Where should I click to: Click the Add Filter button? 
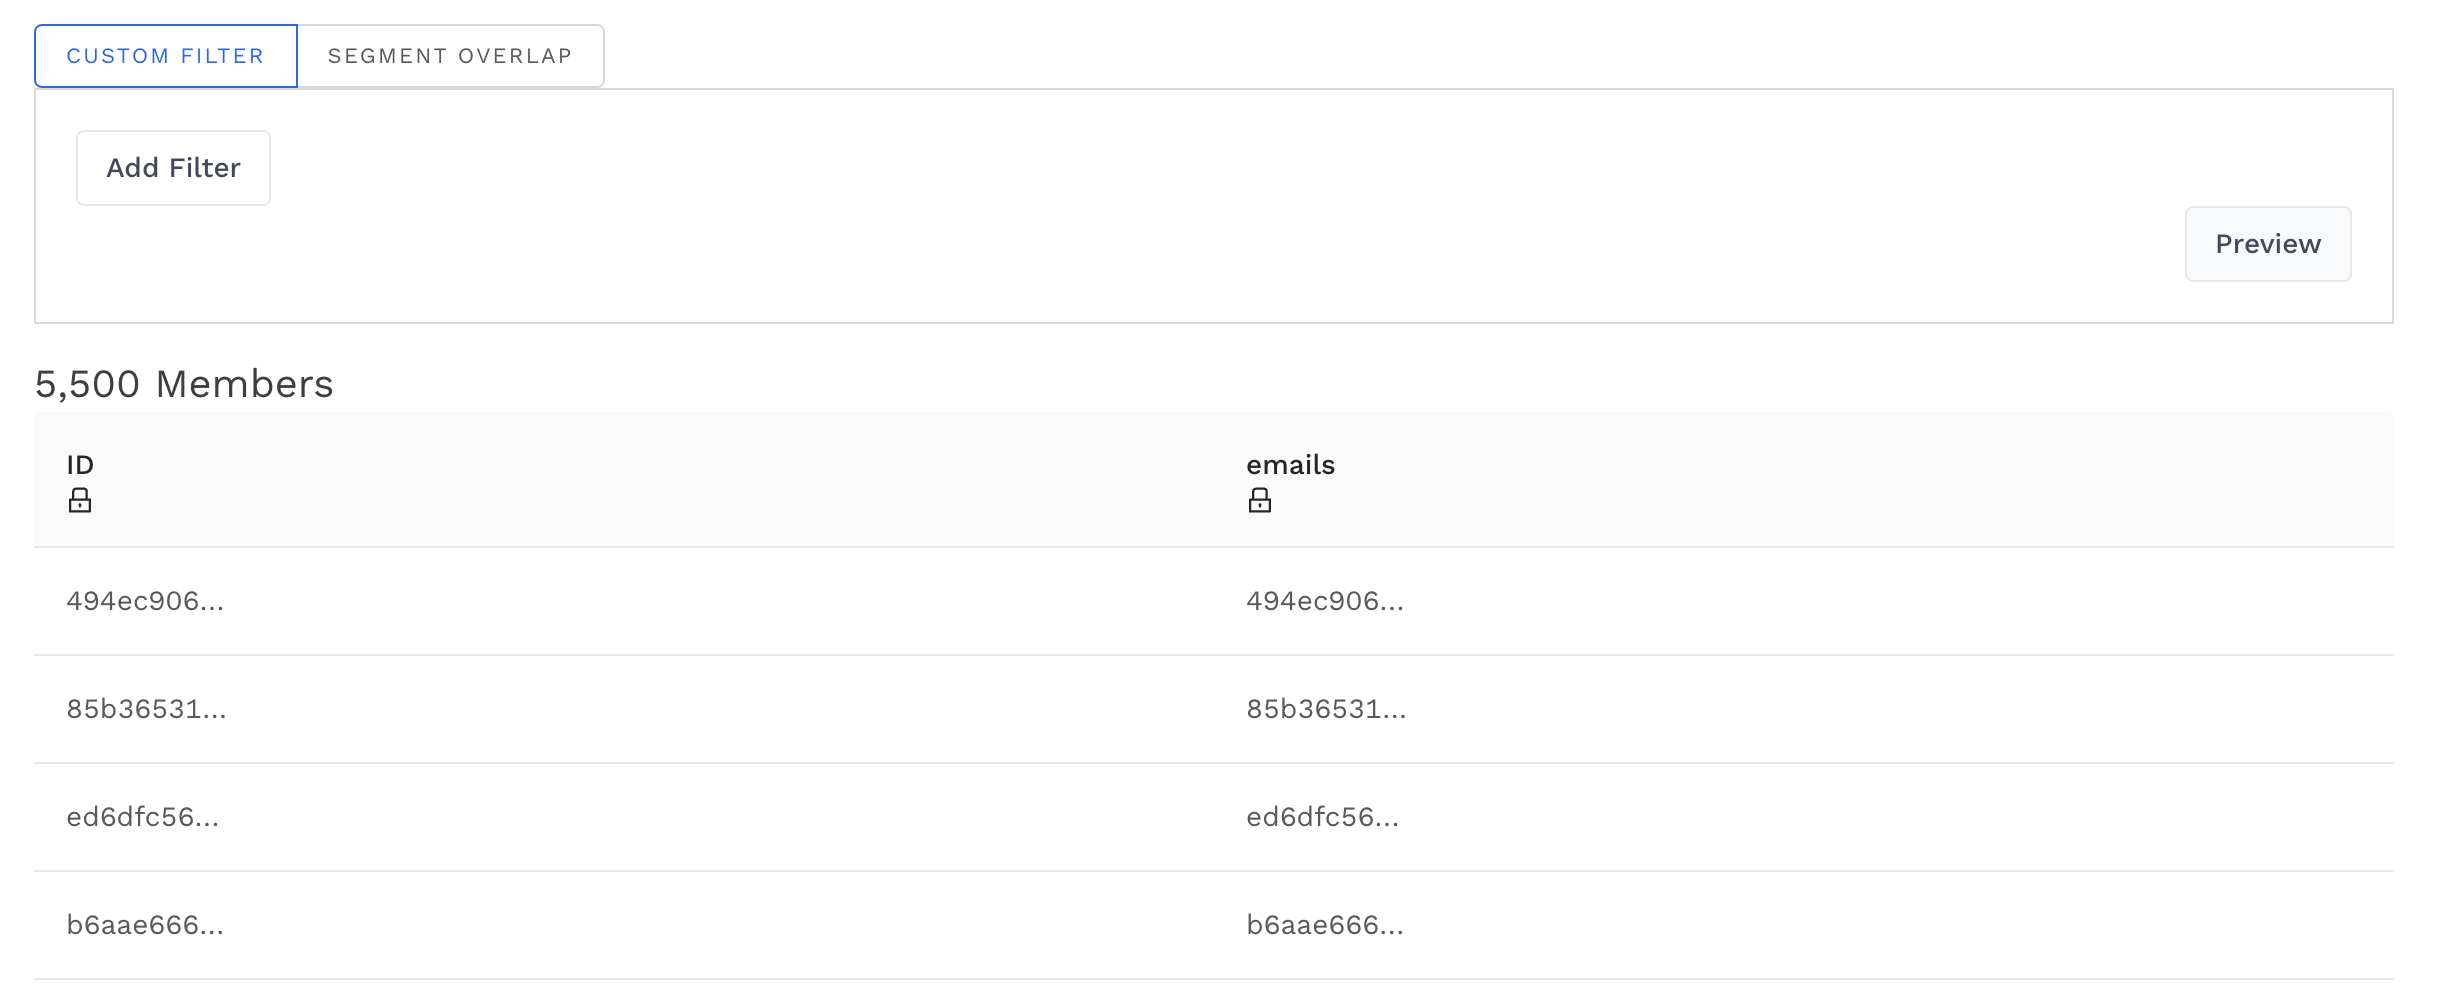(172, 167)
